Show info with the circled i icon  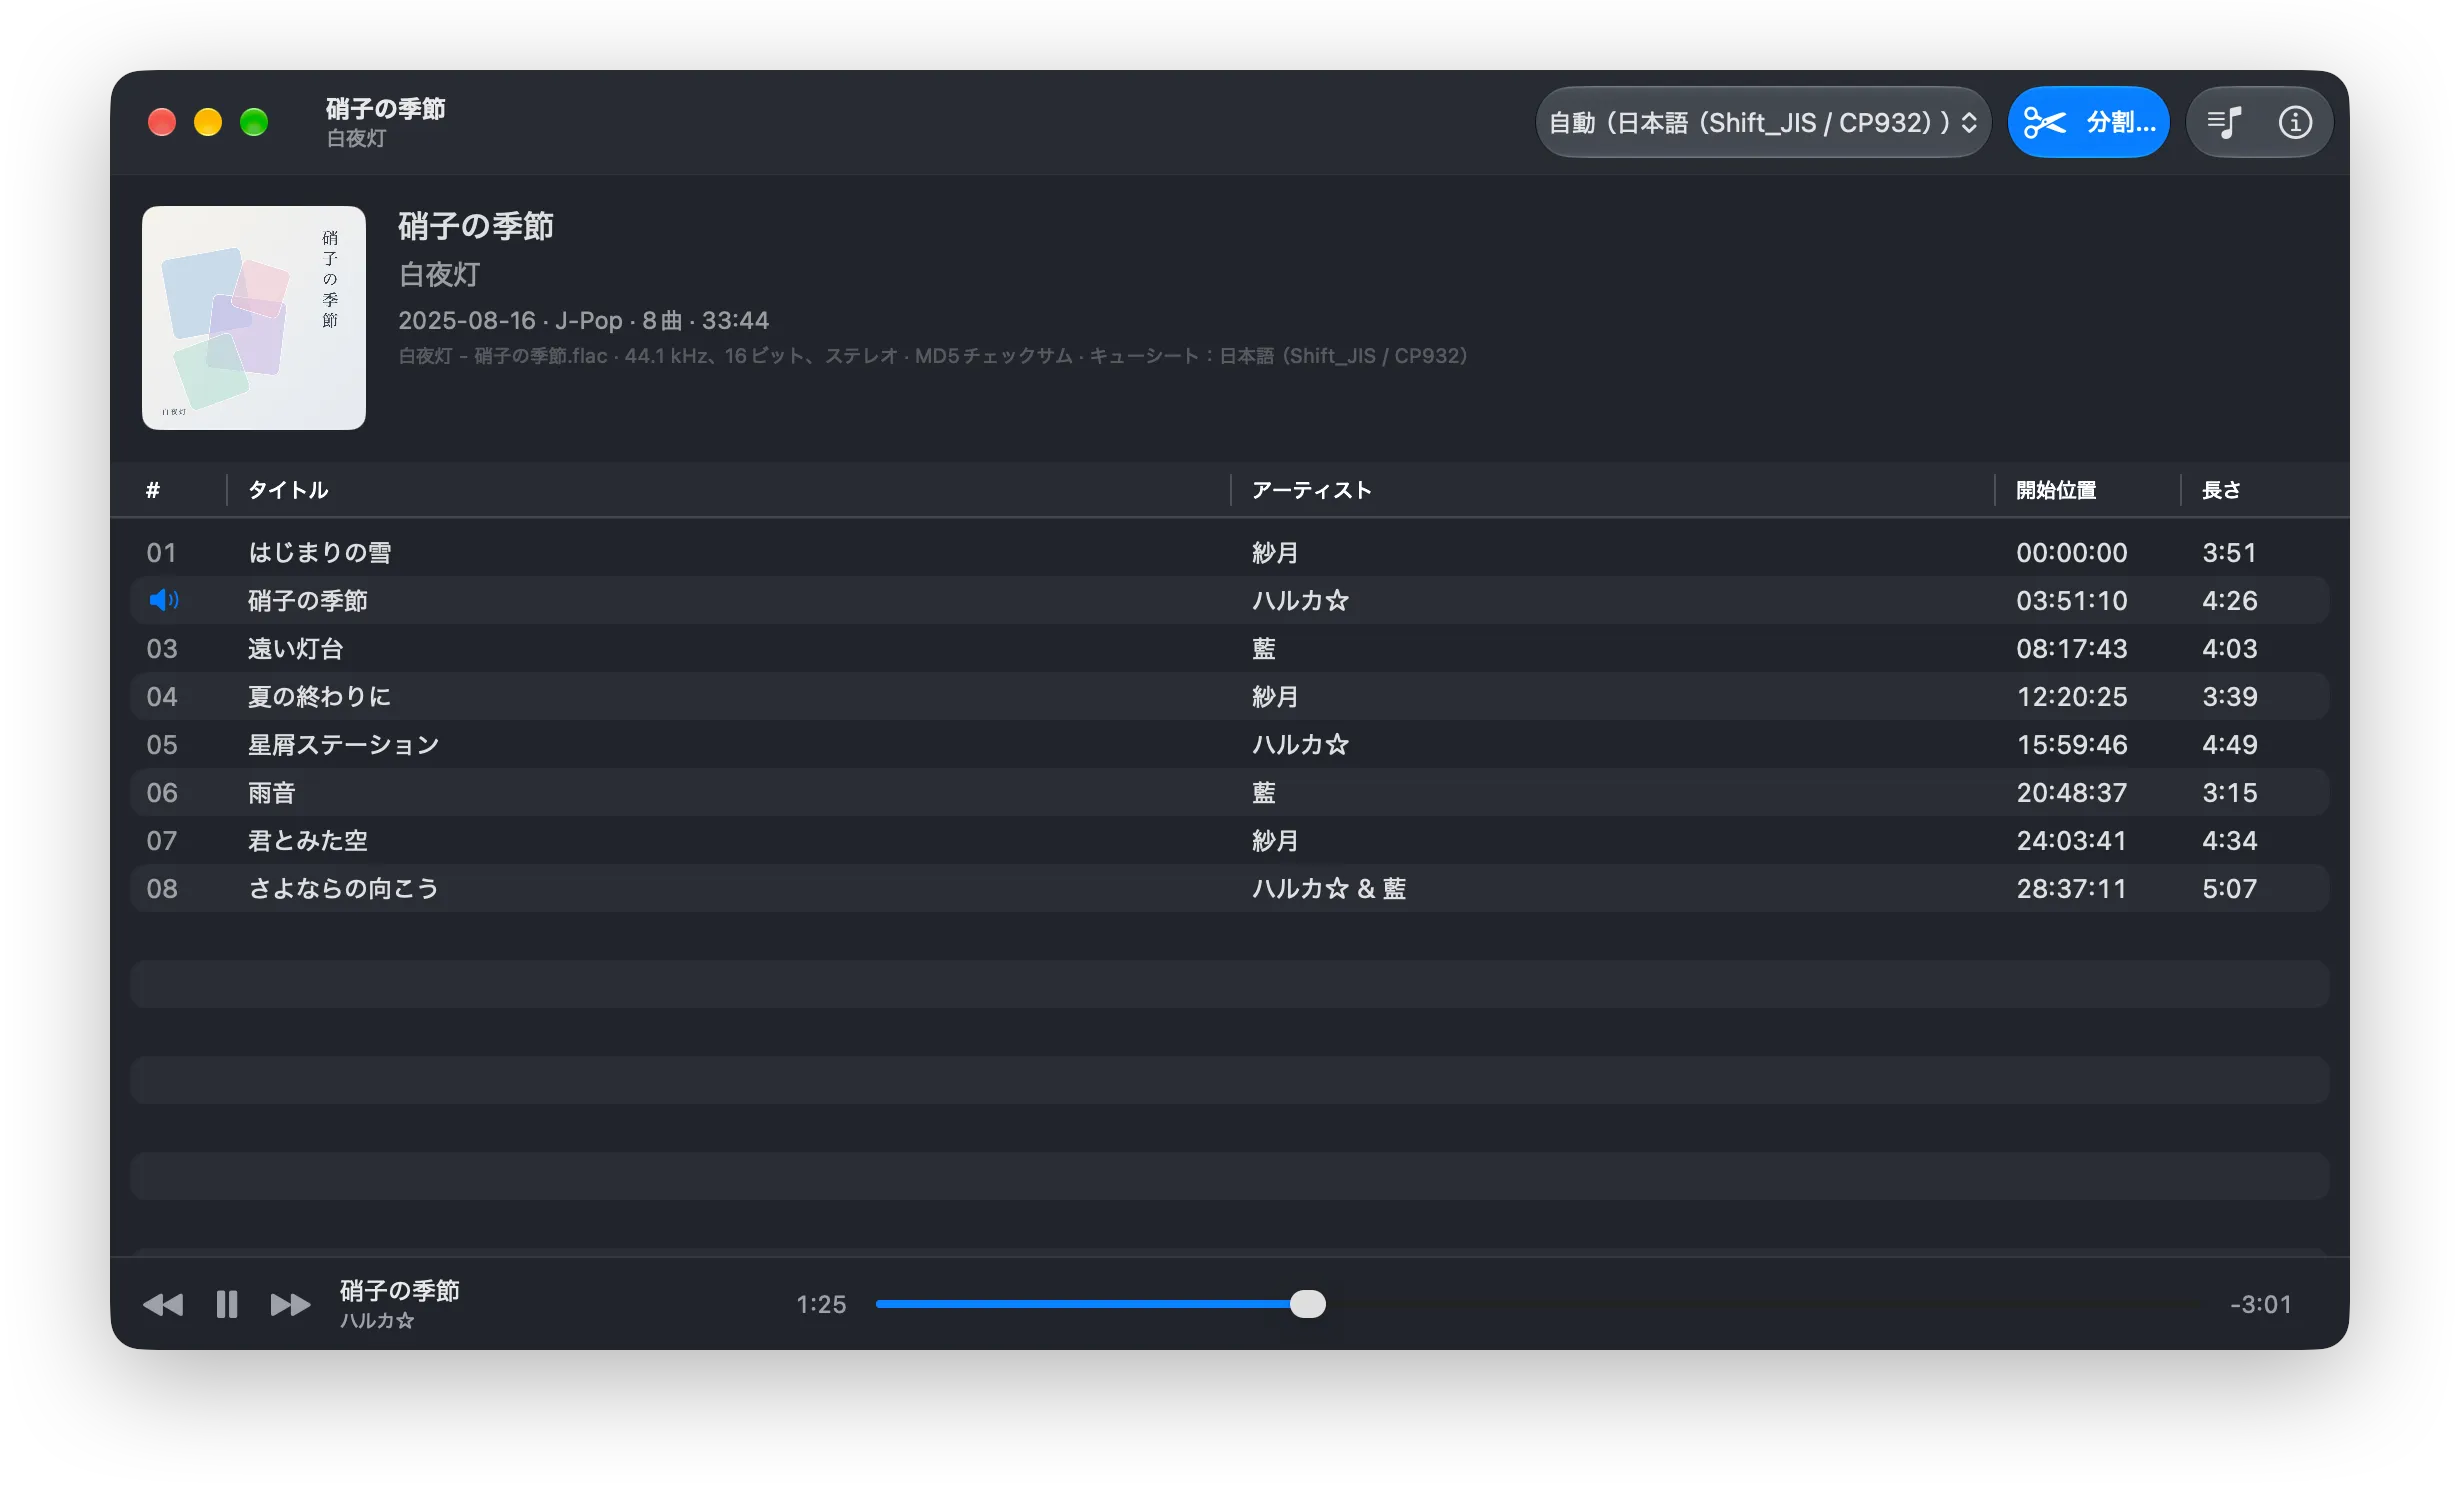point(2295,122)
